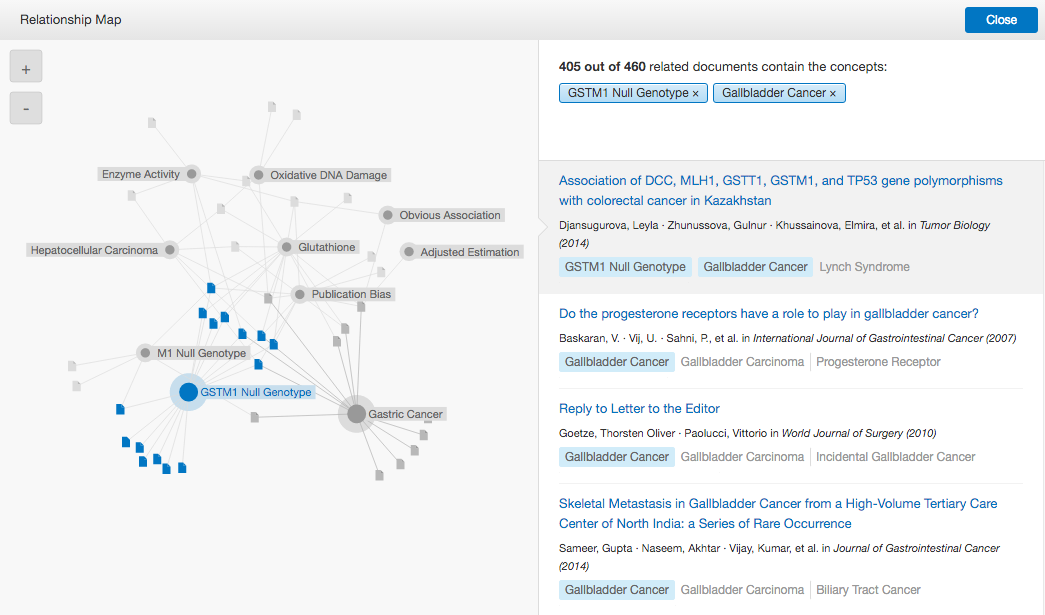The image size is (1045, 615).
Task: Select the Obvious Association node
Action: point(387,215)
